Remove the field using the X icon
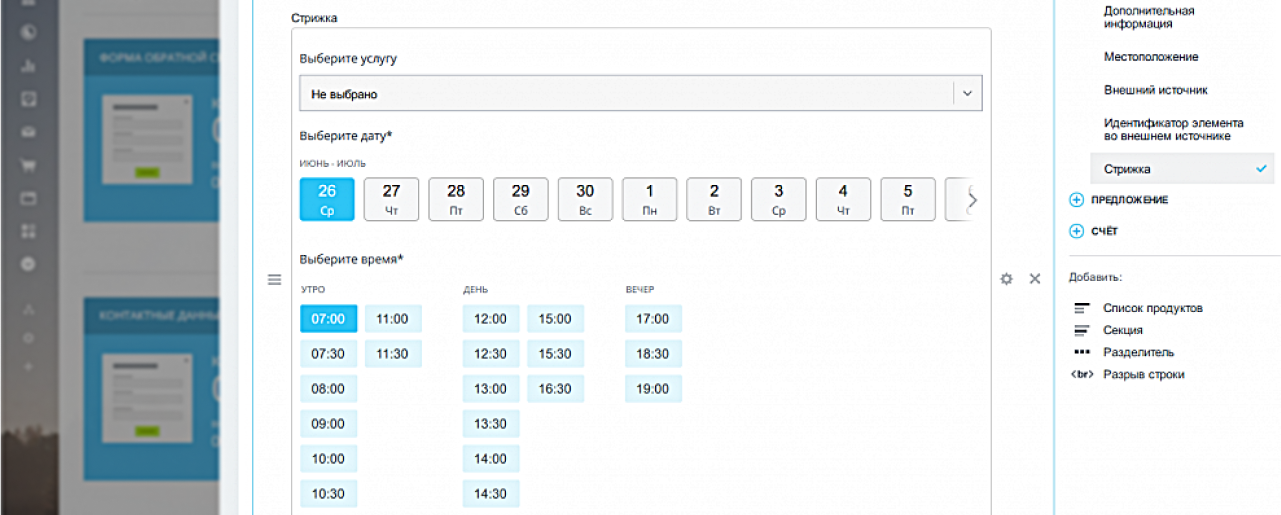Viewport: 1281px width, 515px height. tap(1035, 279)
